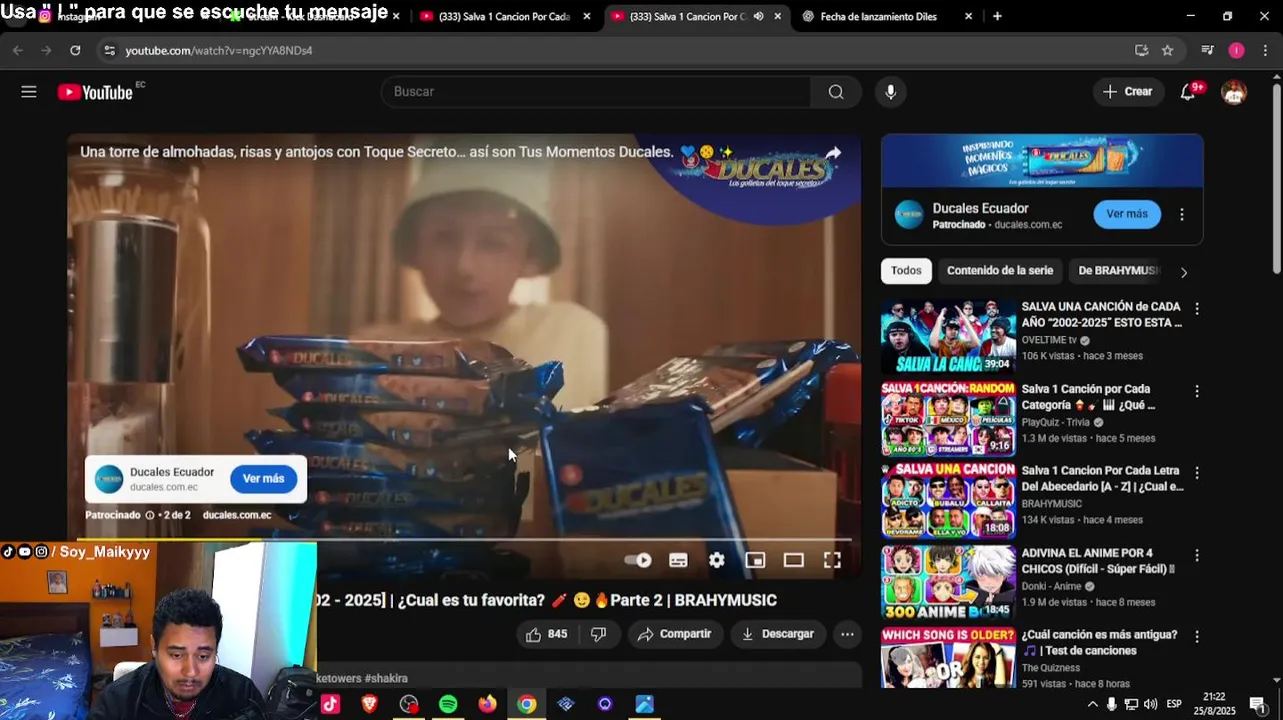Viewport: 1283px width, 720px height.
Task: Show more filter chips with the arrow
Action: pyautogui.click(x=1184, y=272)
